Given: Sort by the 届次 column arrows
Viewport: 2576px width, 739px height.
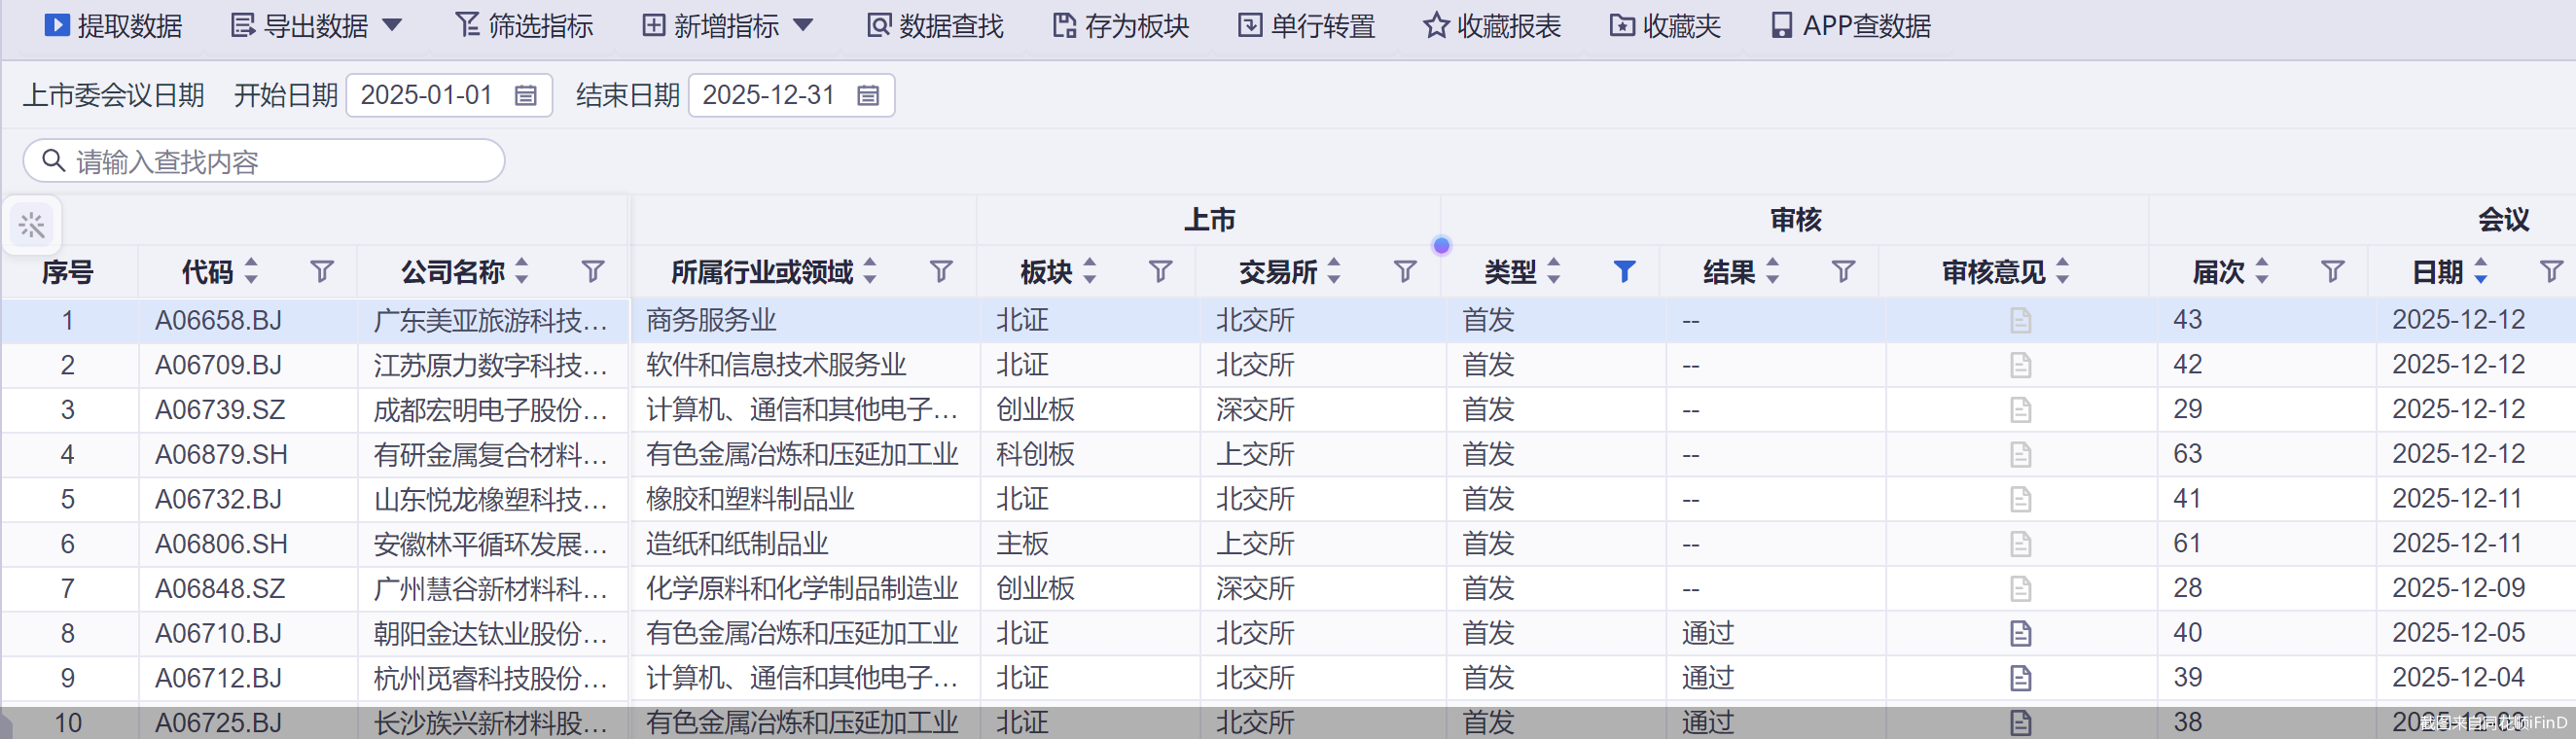Looking at the screenshot, I should pos(2262,272).
